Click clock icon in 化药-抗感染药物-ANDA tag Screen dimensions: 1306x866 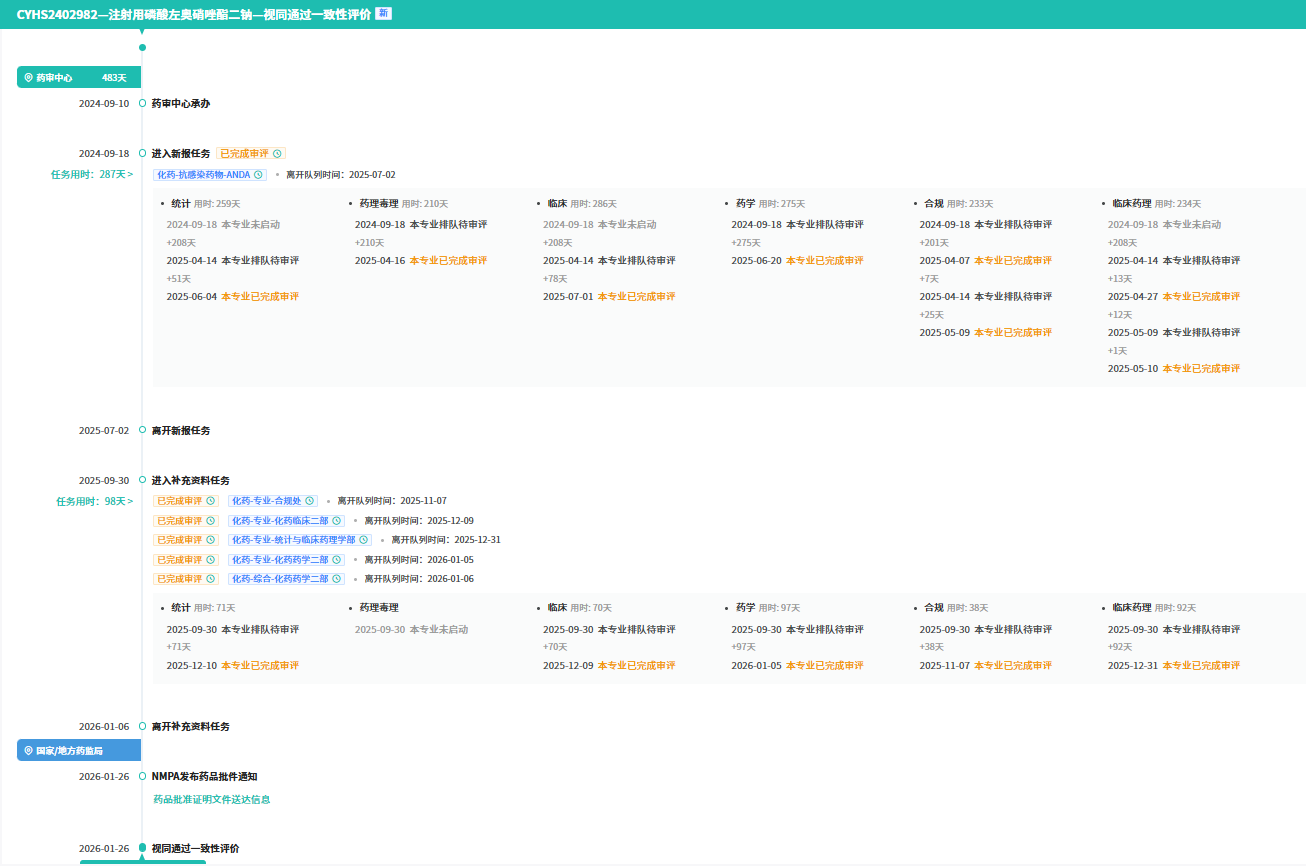258,175
